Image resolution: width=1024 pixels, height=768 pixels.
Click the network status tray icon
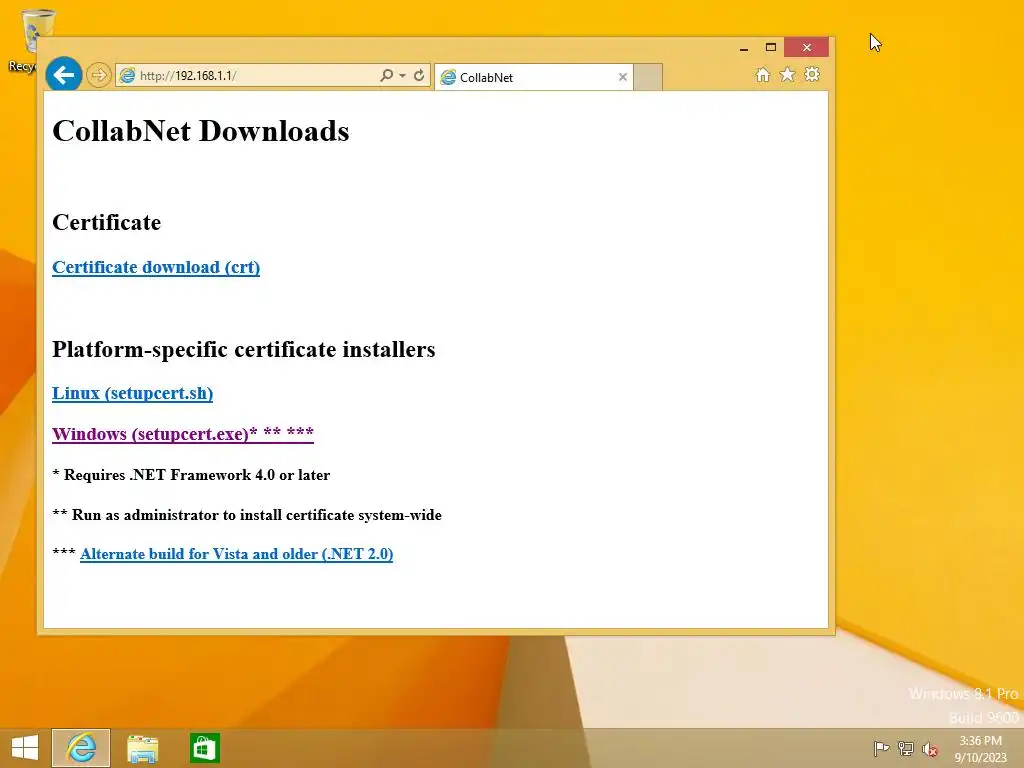[x=905, y=748]
